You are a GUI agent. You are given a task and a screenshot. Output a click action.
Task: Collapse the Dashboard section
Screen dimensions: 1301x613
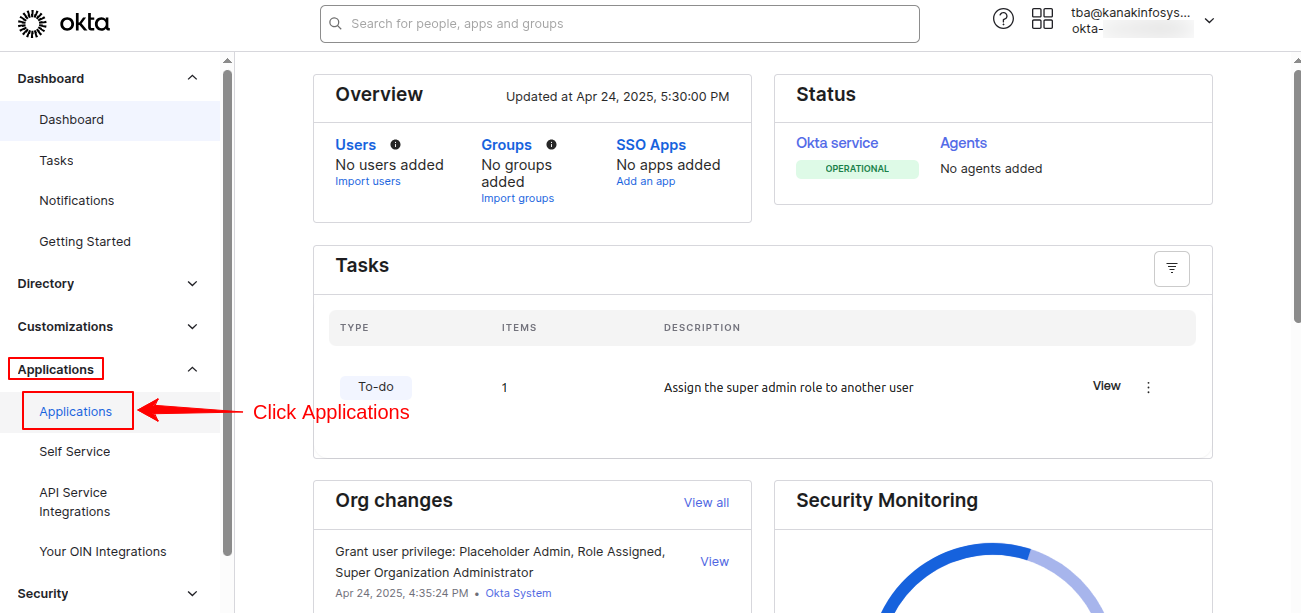click(x=193, y=78)
